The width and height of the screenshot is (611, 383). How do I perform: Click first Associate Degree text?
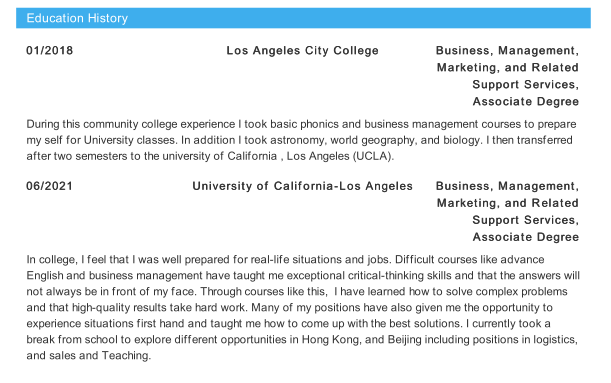pyautogui.click(x=526, y=102)
